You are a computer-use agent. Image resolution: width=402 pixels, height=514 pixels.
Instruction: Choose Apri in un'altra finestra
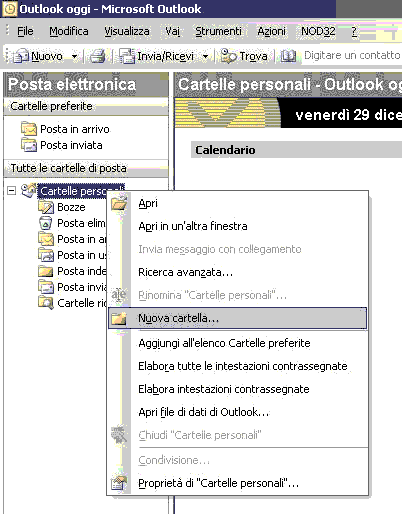[x=238, y=226]
